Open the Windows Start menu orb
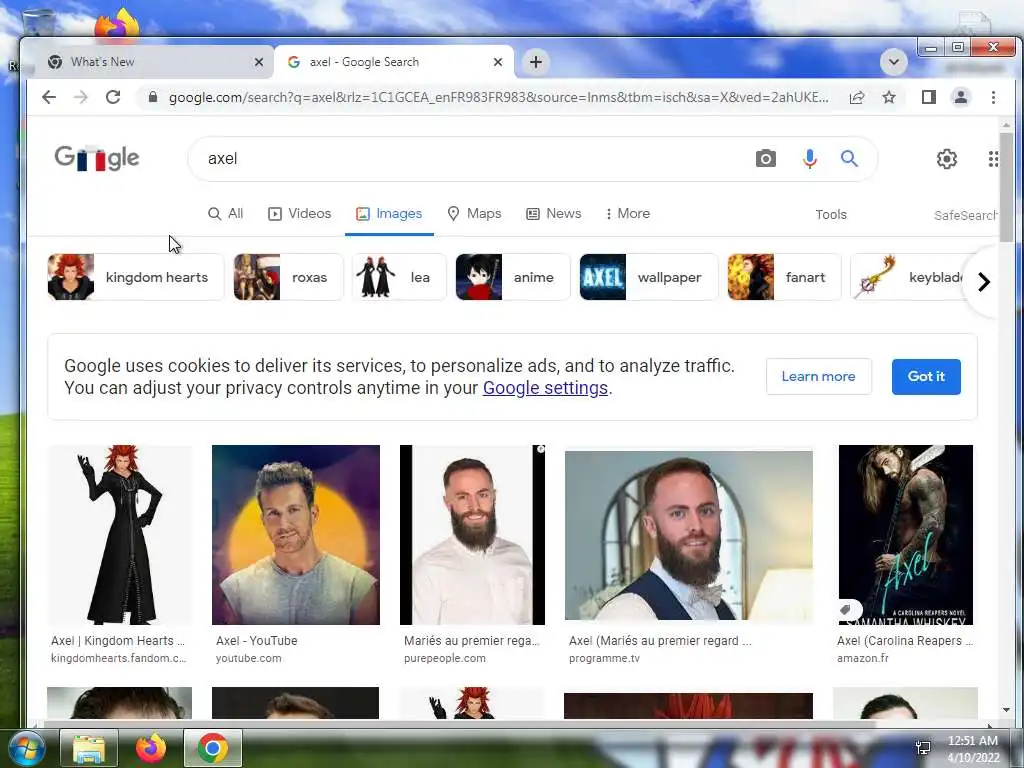This screenshot has height=768, width=1024. pos(26,748)
